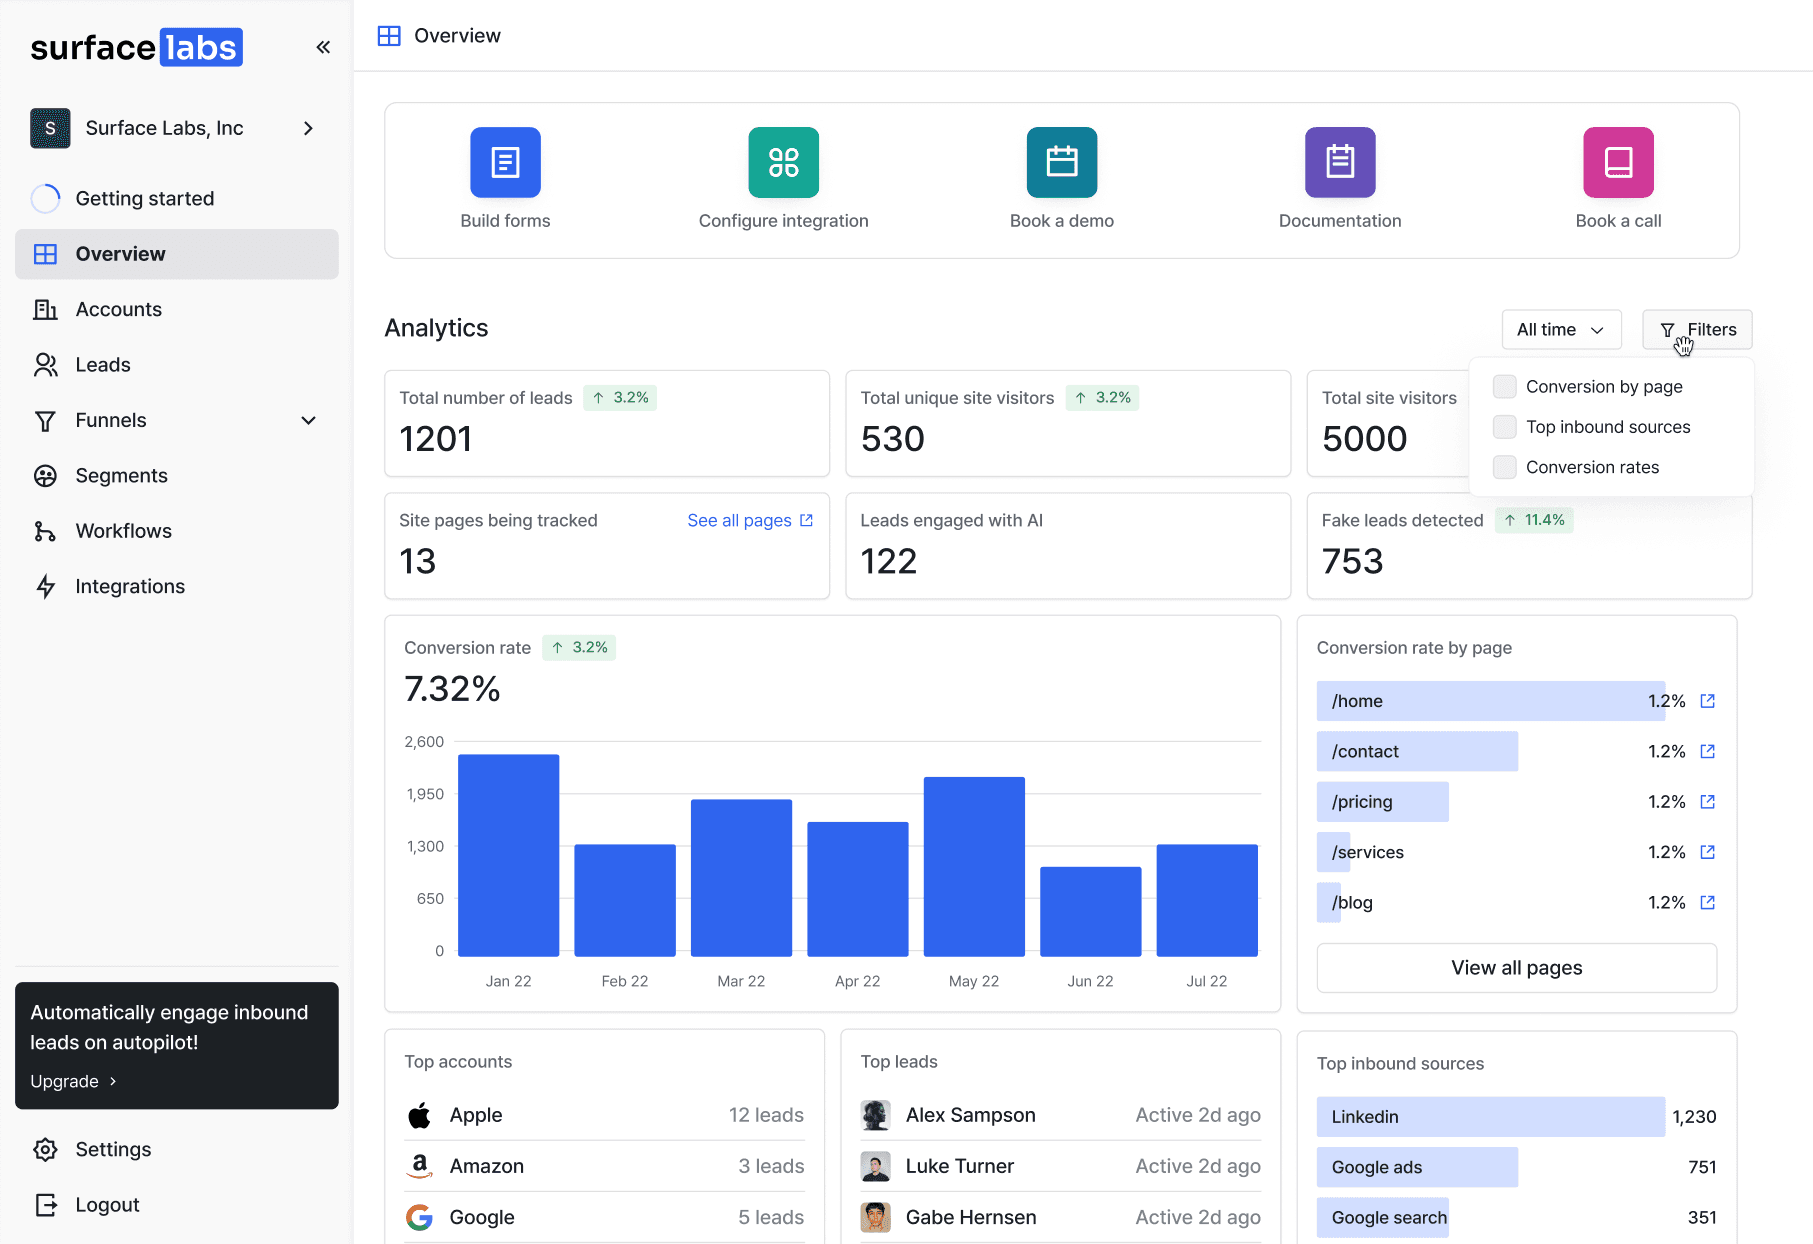Click the Amazon logo in Top accounts
The width and height of the screenshot is (1813, 1244).
coord(420,1166)
